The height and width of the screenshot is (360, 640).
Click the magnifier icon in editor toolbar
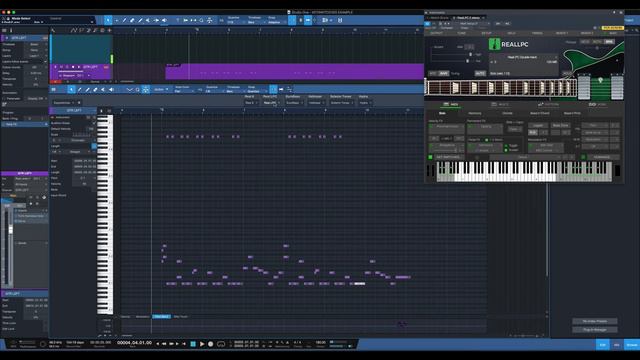[x=138, y=89]
